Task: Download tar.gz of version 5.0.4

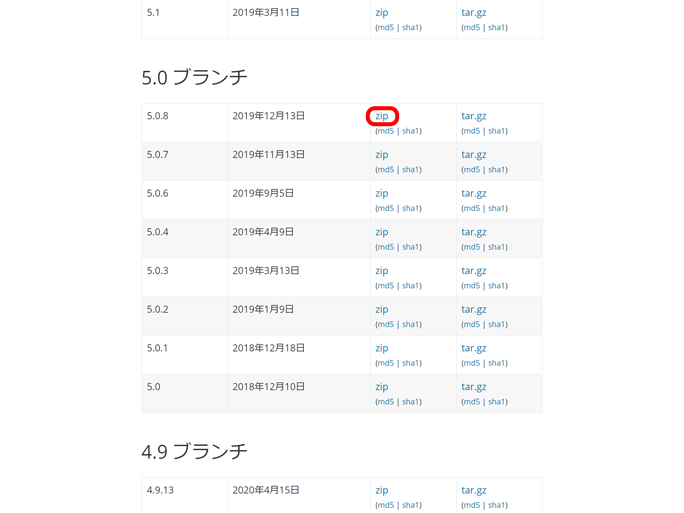Action: click(x=474, y=233)
